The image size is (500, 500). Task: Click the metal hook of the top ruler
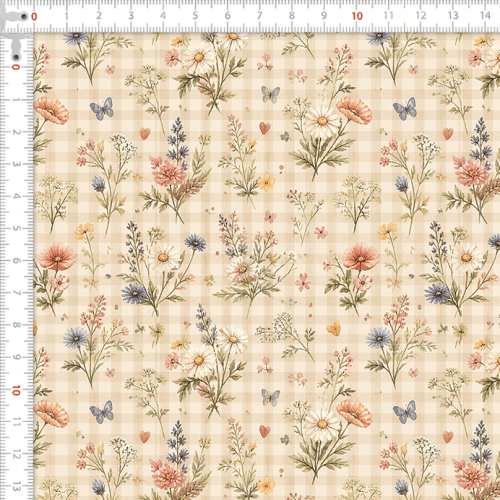(x=16, y=17)
